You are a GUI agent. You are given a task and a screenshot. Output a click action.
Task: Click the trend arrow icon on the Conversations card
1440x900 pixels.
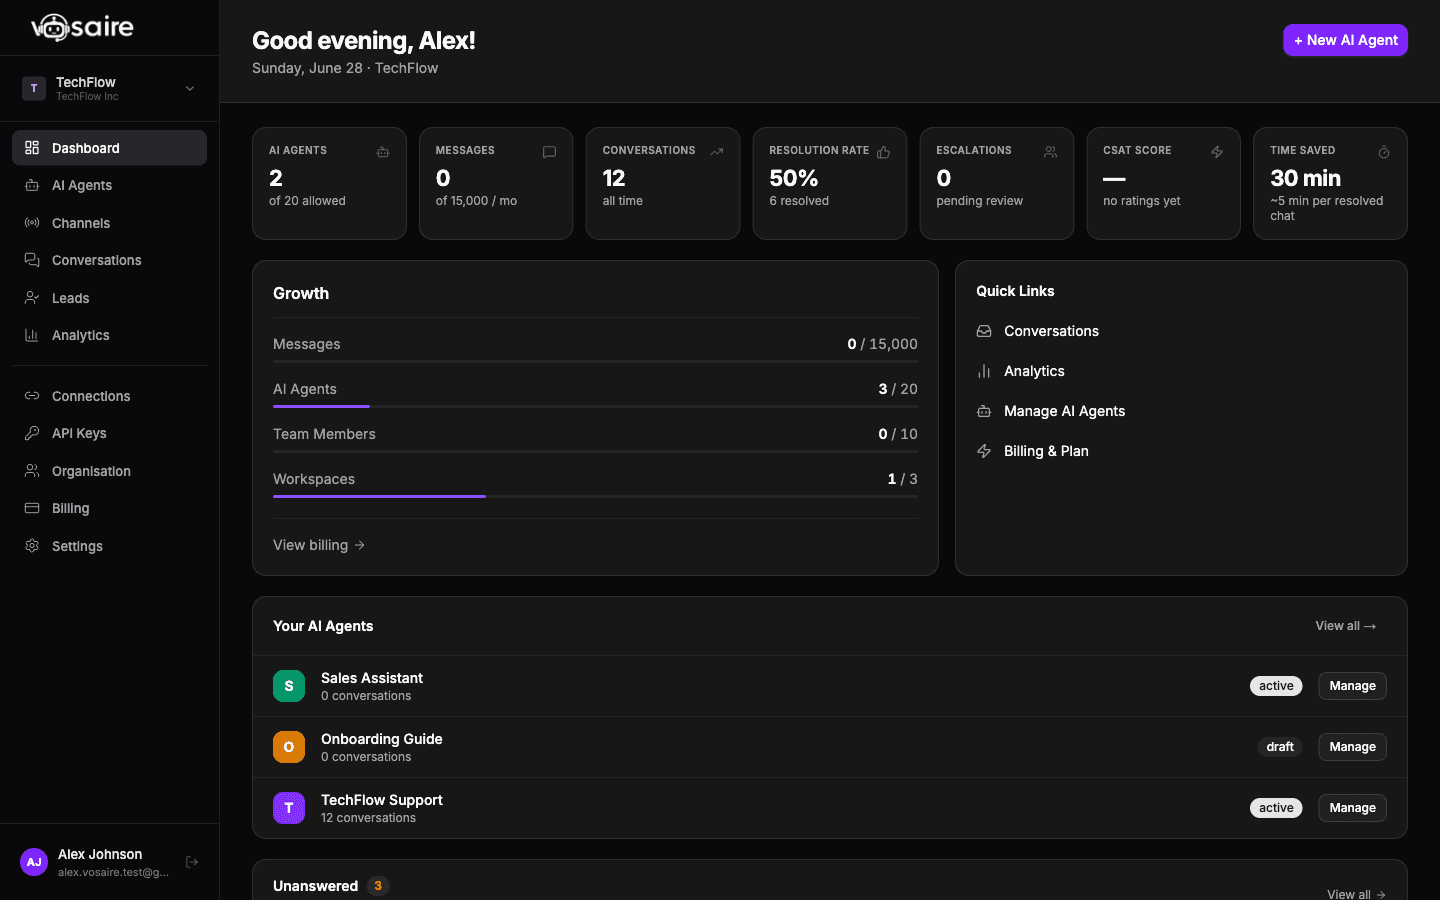point(717,152)
